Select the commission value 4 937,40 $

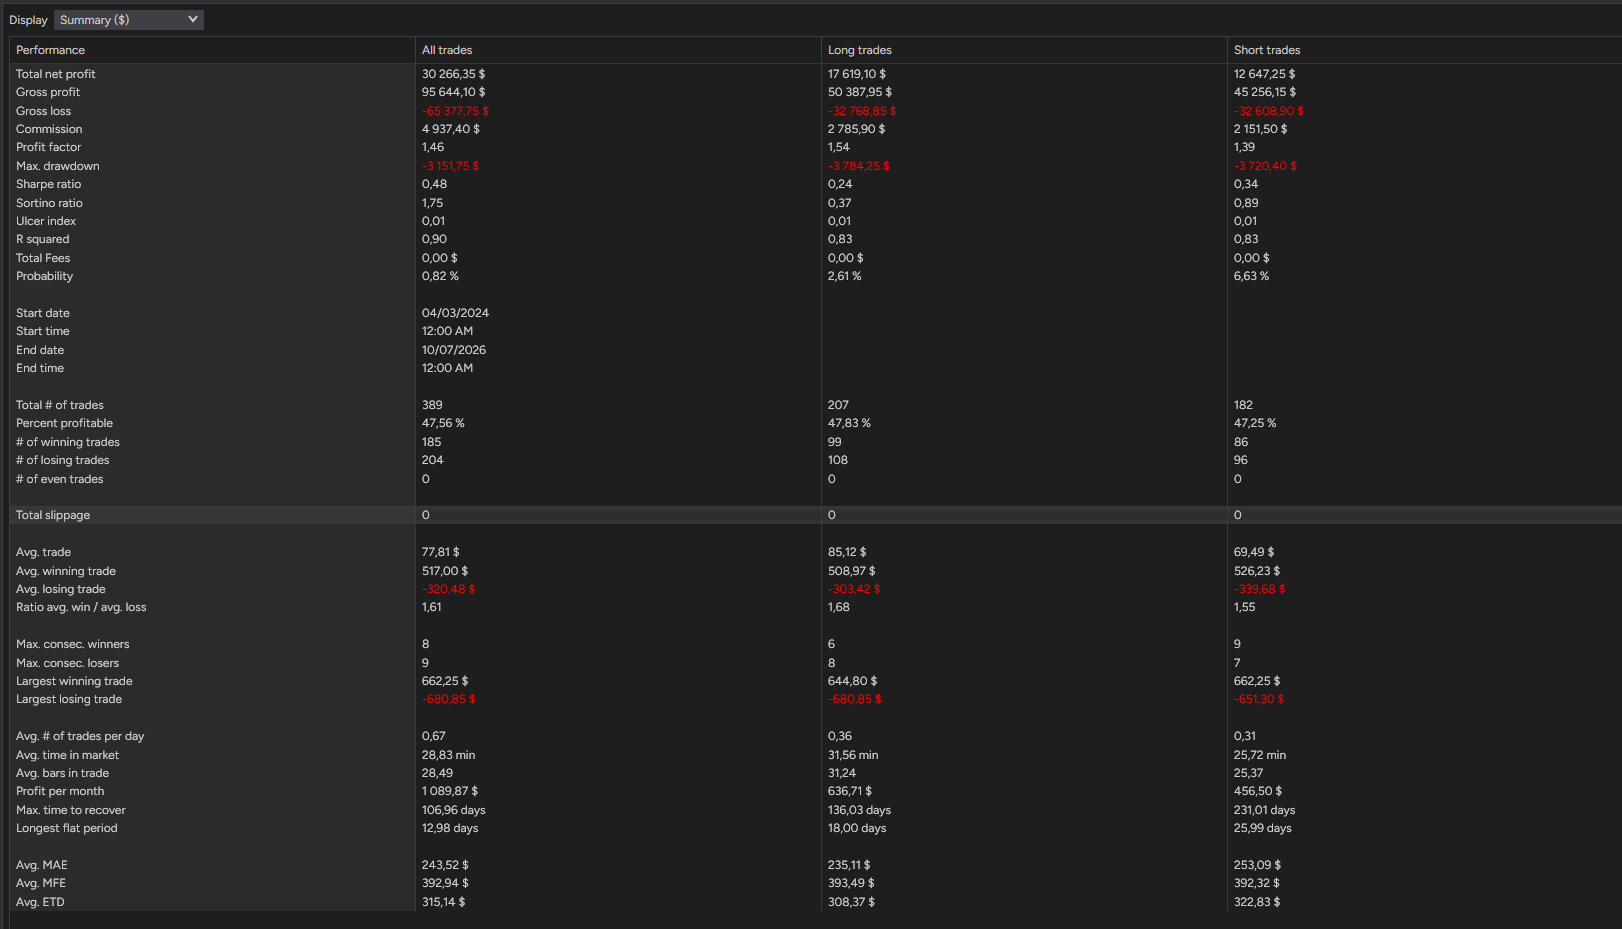click(x=451, y=129)
